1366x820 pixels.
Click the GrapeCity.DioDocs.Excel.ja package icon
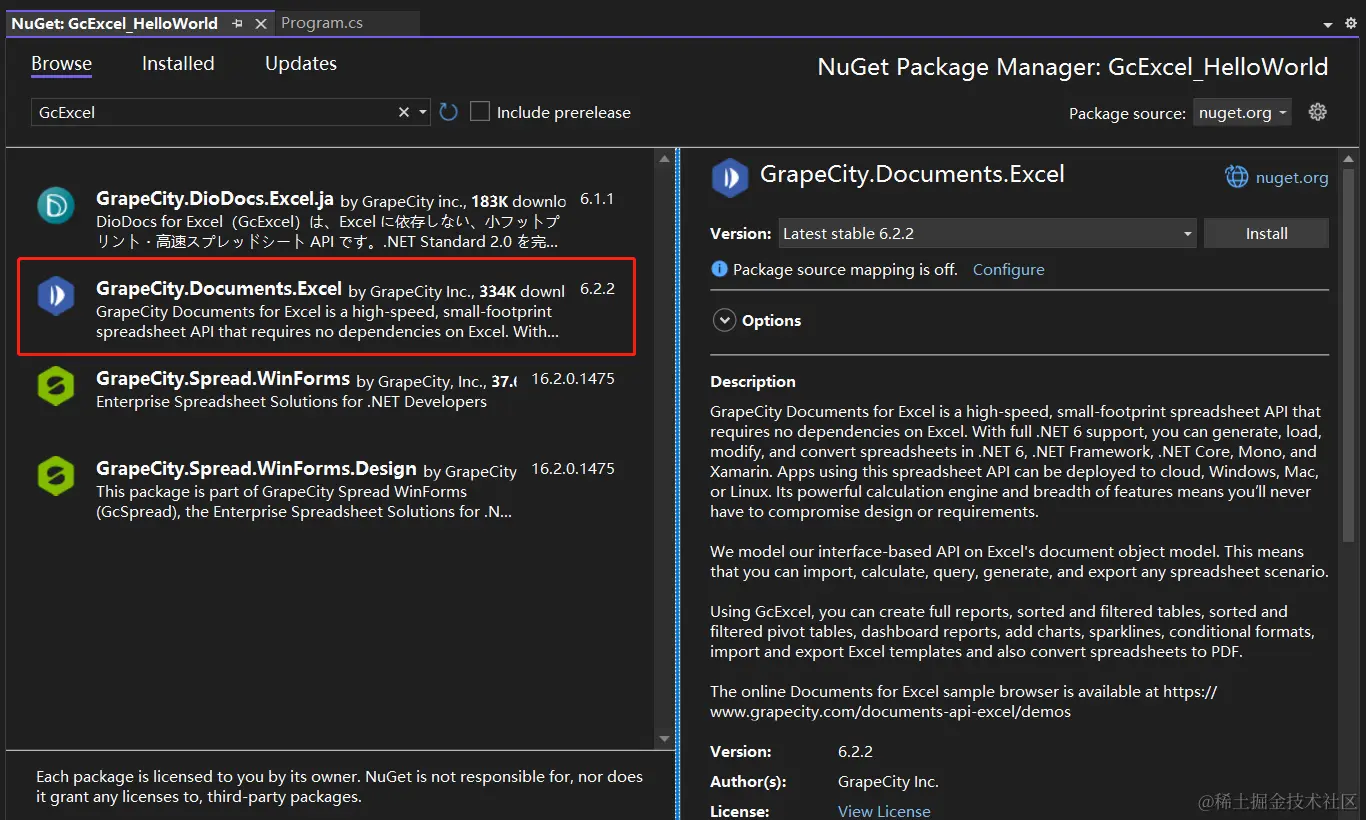(56, 205)
